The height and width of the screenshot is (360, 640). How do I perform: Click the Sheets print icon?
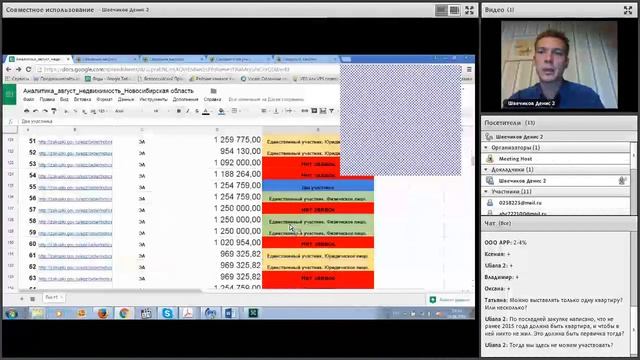point(27,111)
